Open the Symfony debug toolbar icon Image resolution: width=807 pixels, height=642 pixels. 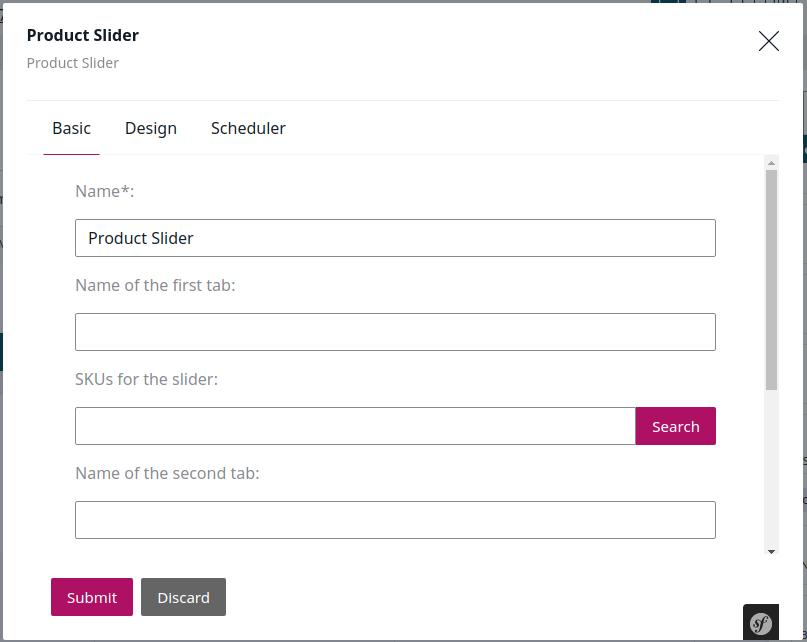point(761,623)
